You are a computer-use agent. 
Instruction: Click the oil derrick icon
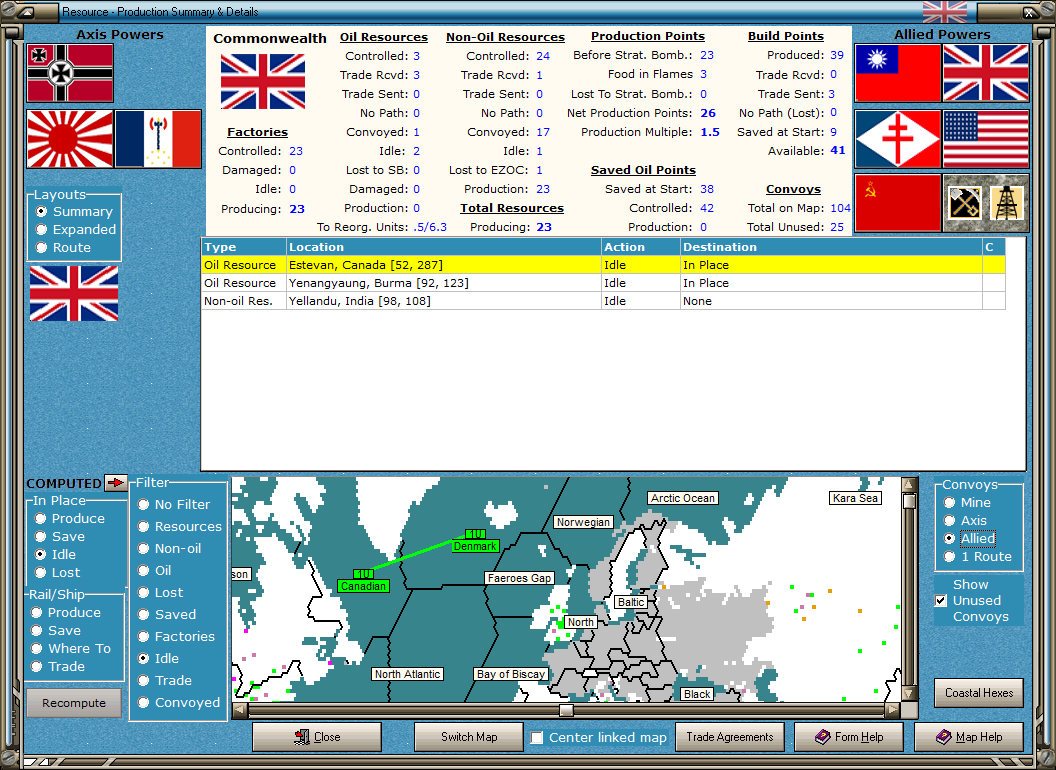point(1007,203)
